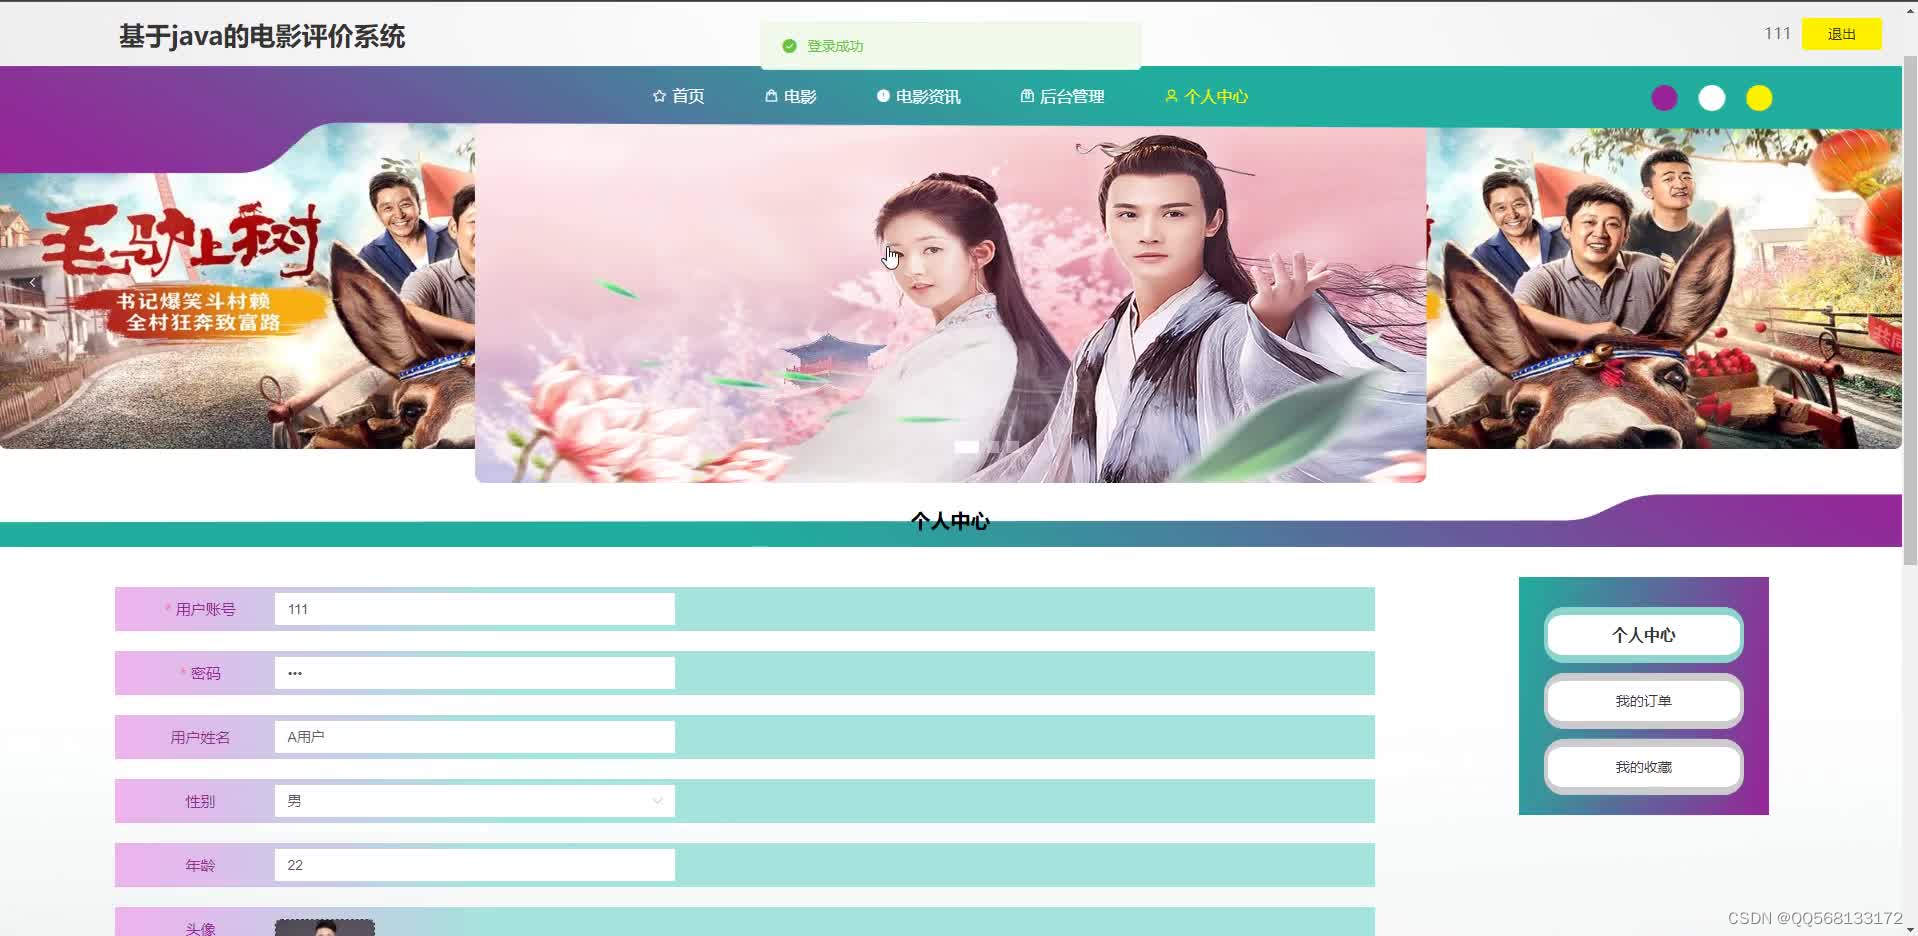
Task: Click the 个人中心 section heading
Action: (950, 521)
